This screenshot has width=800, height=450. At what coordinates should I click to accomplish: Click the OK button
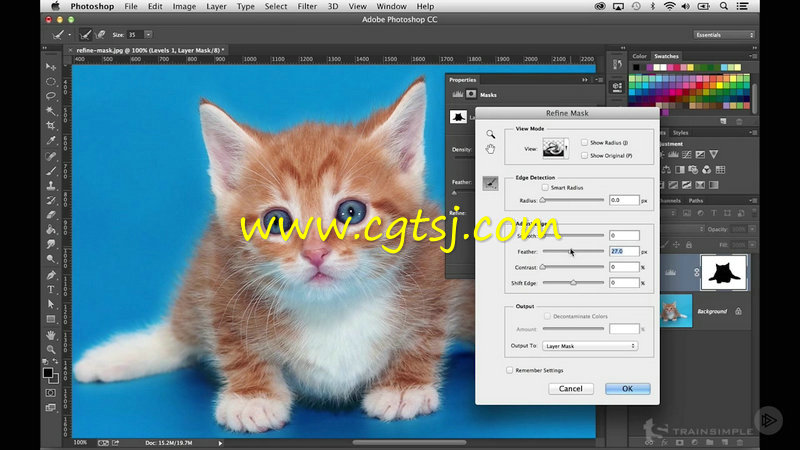[628, 389]
